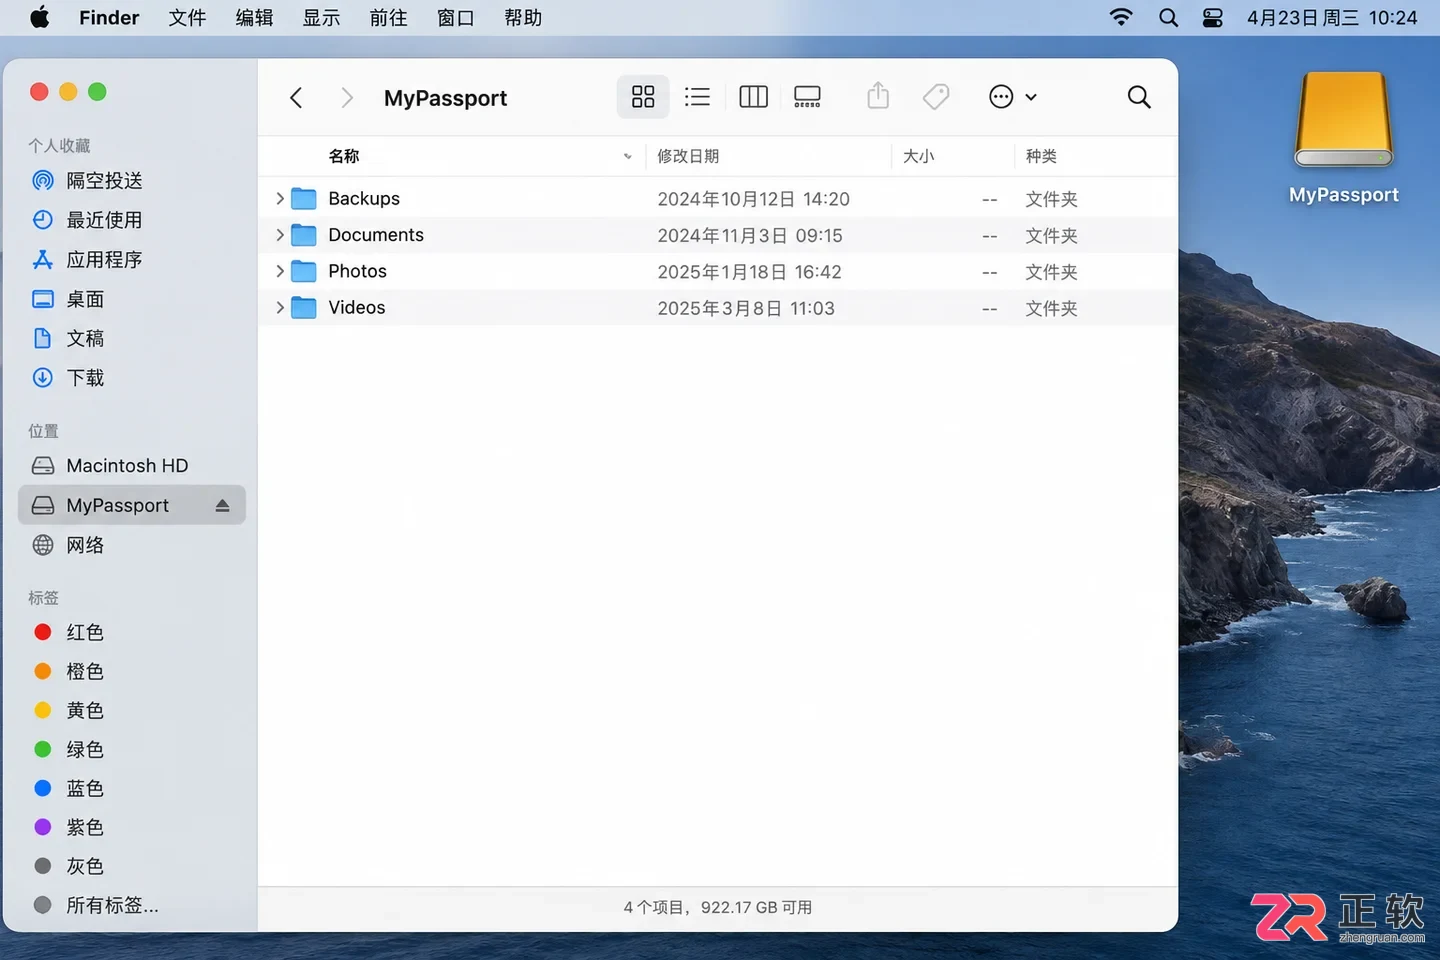Switch to gallery view in Finder toolbar

[807, 97]
